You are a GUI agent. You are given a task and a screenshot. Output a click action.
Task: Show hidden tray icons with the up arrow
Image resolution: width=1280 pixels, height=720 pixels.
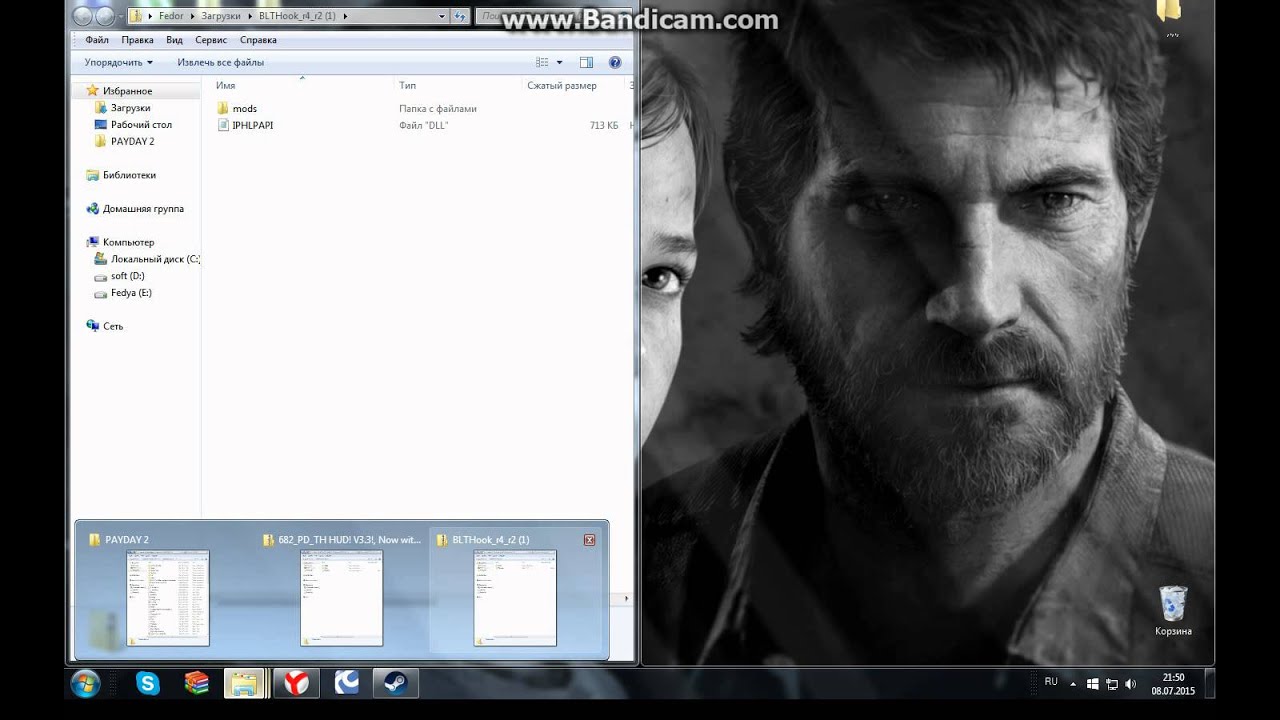click(x=1073, y=685)
